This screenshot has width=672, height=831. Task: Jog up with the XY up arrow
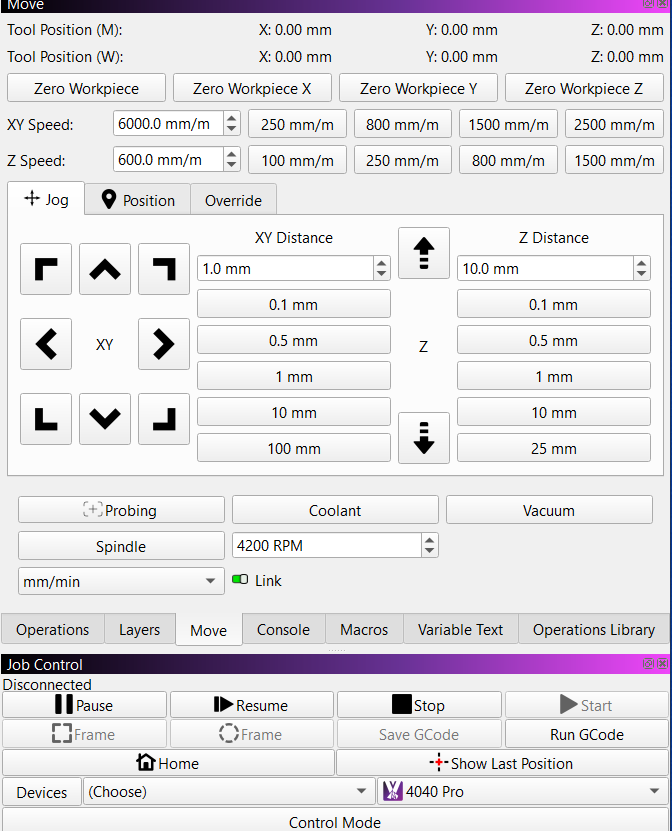[105, 269]
